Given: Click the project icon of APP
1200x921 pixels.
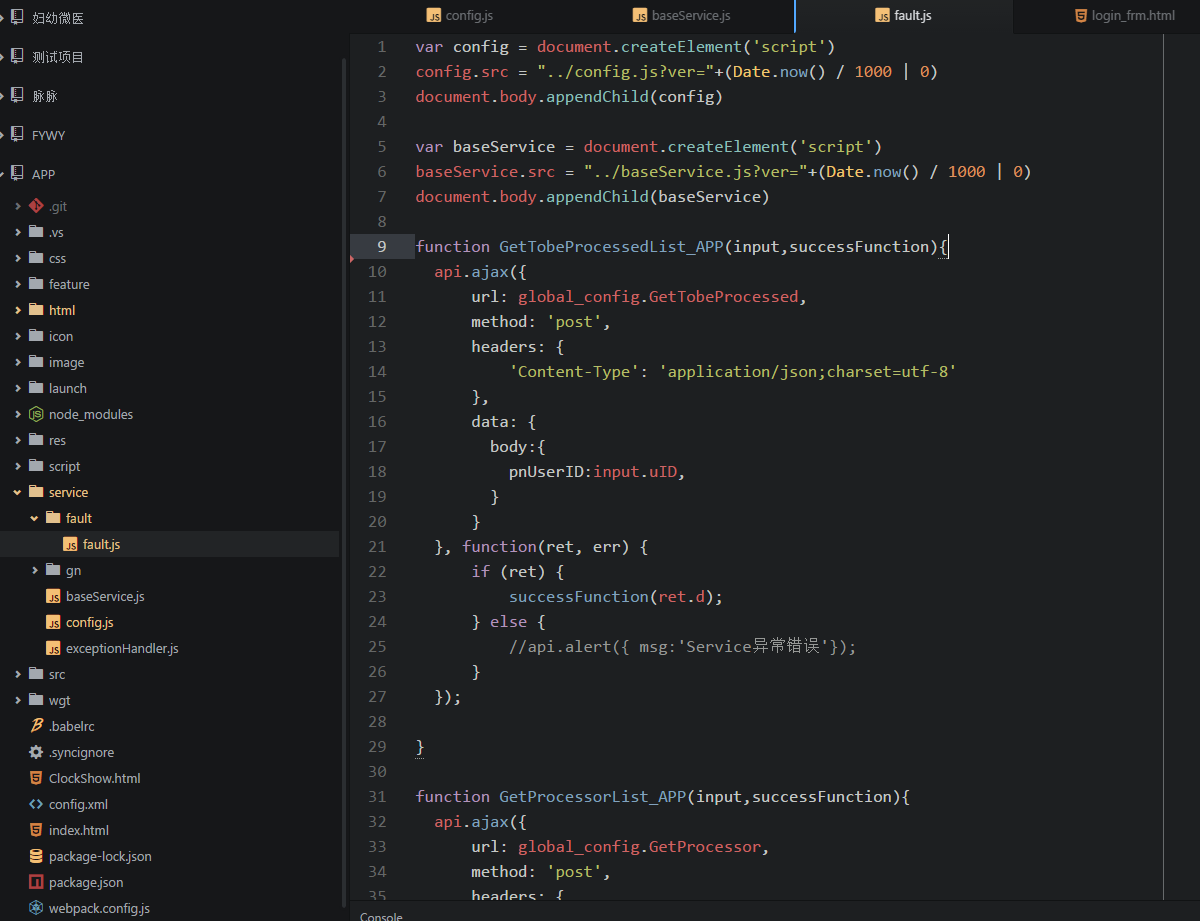Looking at the screenshot, I should point(16,173).
